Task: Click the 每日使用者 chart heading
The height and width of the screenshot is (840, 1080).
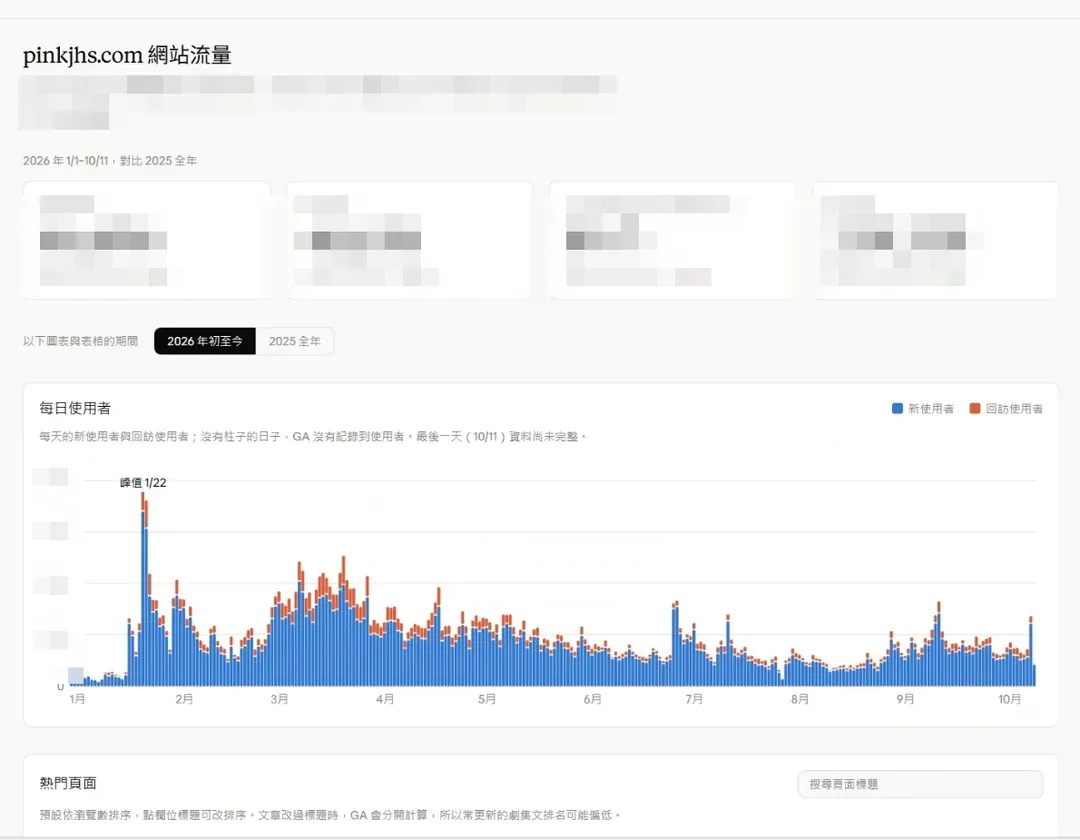Action: 75,408
